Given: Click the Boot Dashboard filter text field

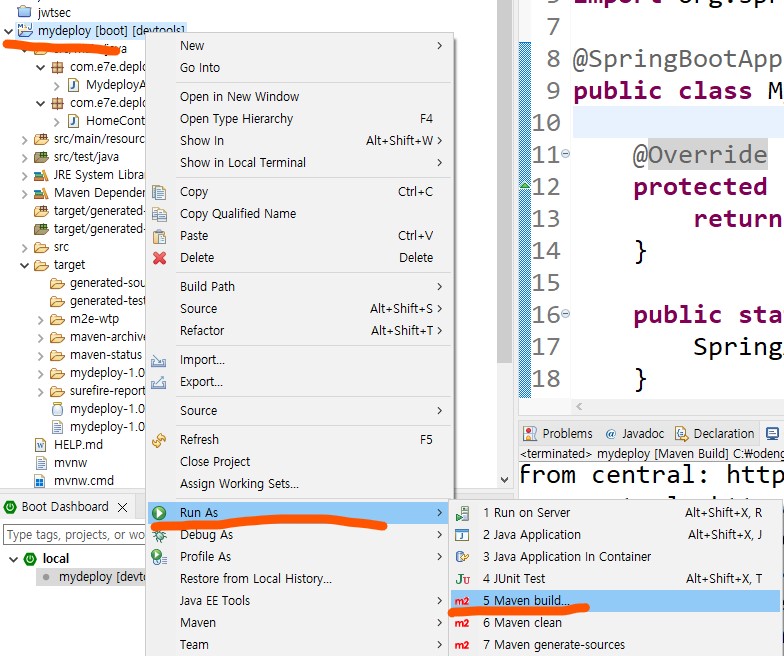Looking at the screenshot, I should point(74,535).
